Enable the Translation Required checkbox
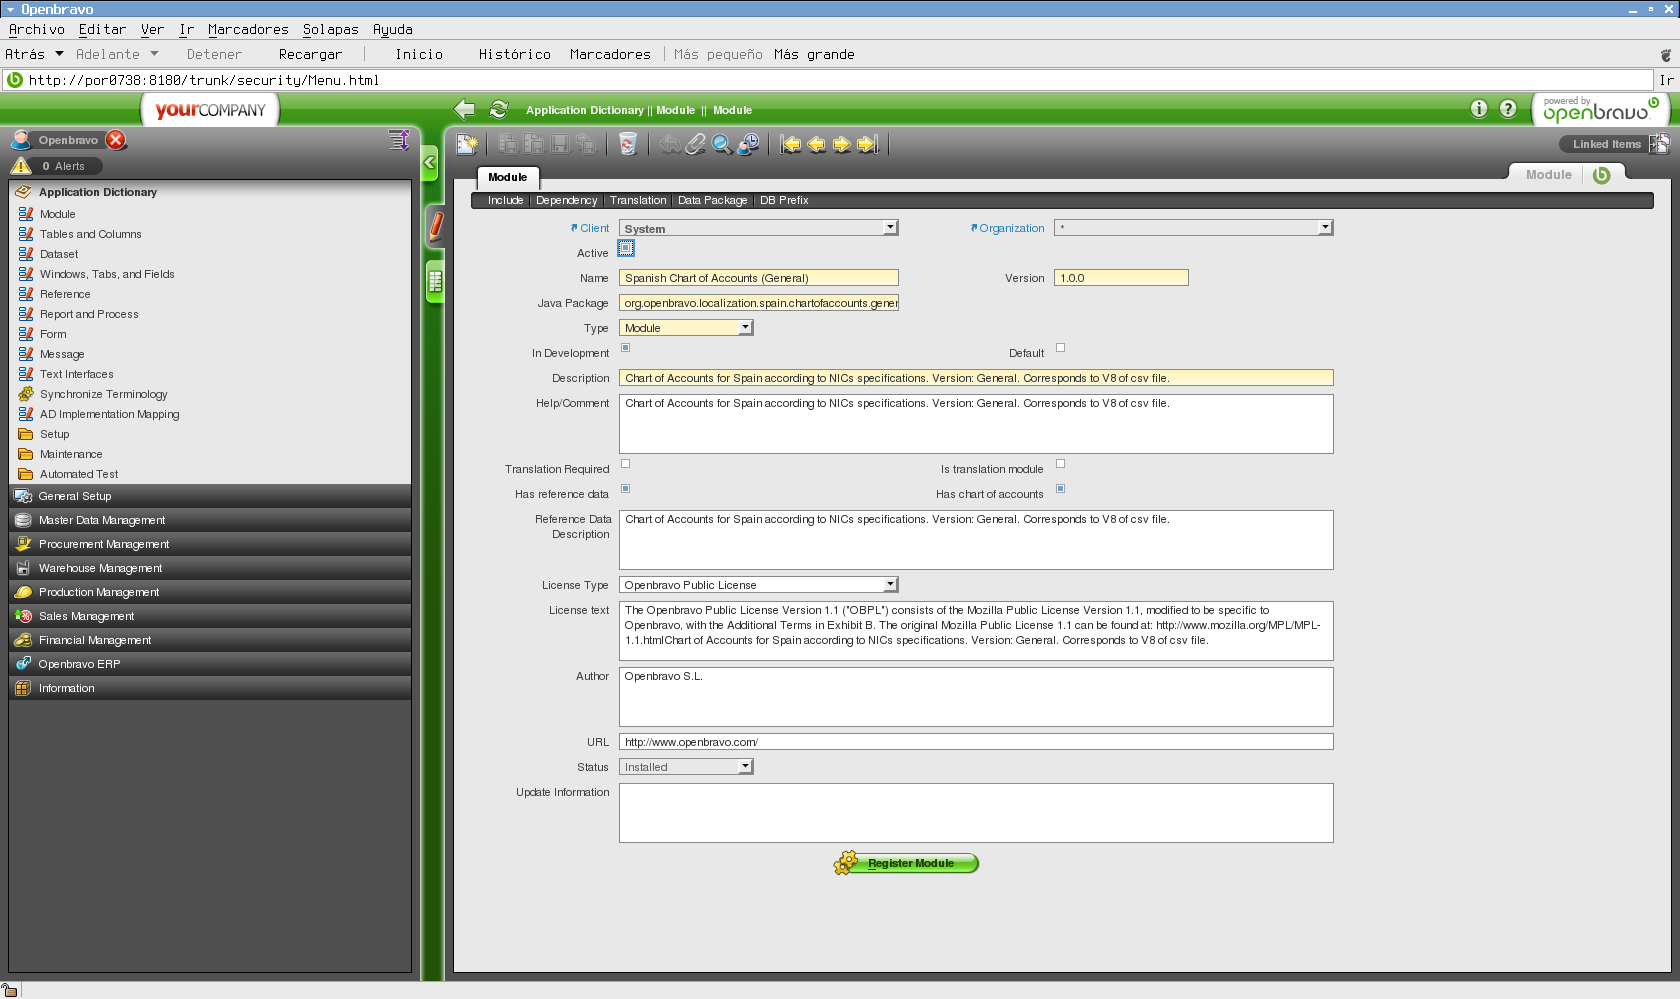The width and height of the screenshot is (1680, 999). coord(626,464)
